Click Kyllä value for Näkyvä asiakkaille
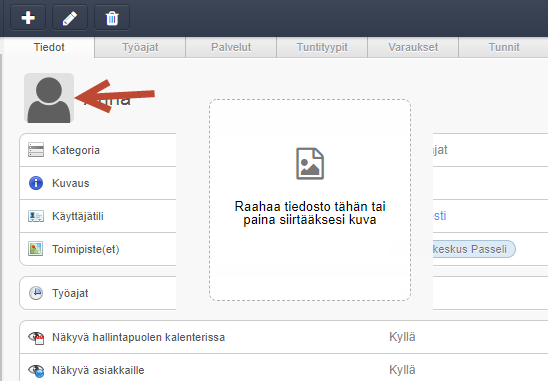This screenshot has height=381, width=548. 402,370
